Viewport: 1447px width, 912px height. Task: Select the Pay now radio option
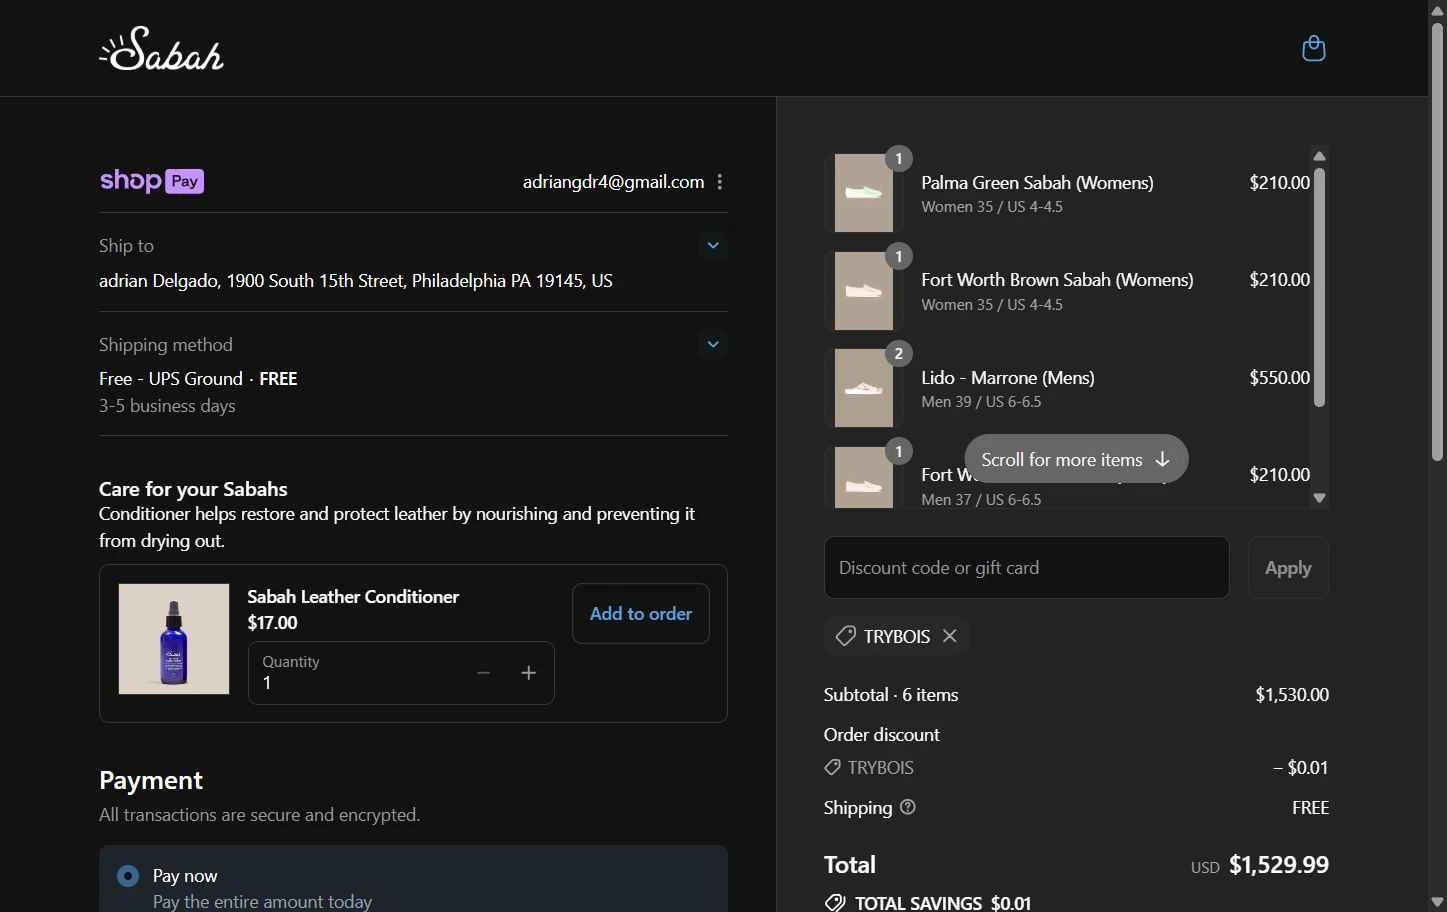[x=128, y=876]
